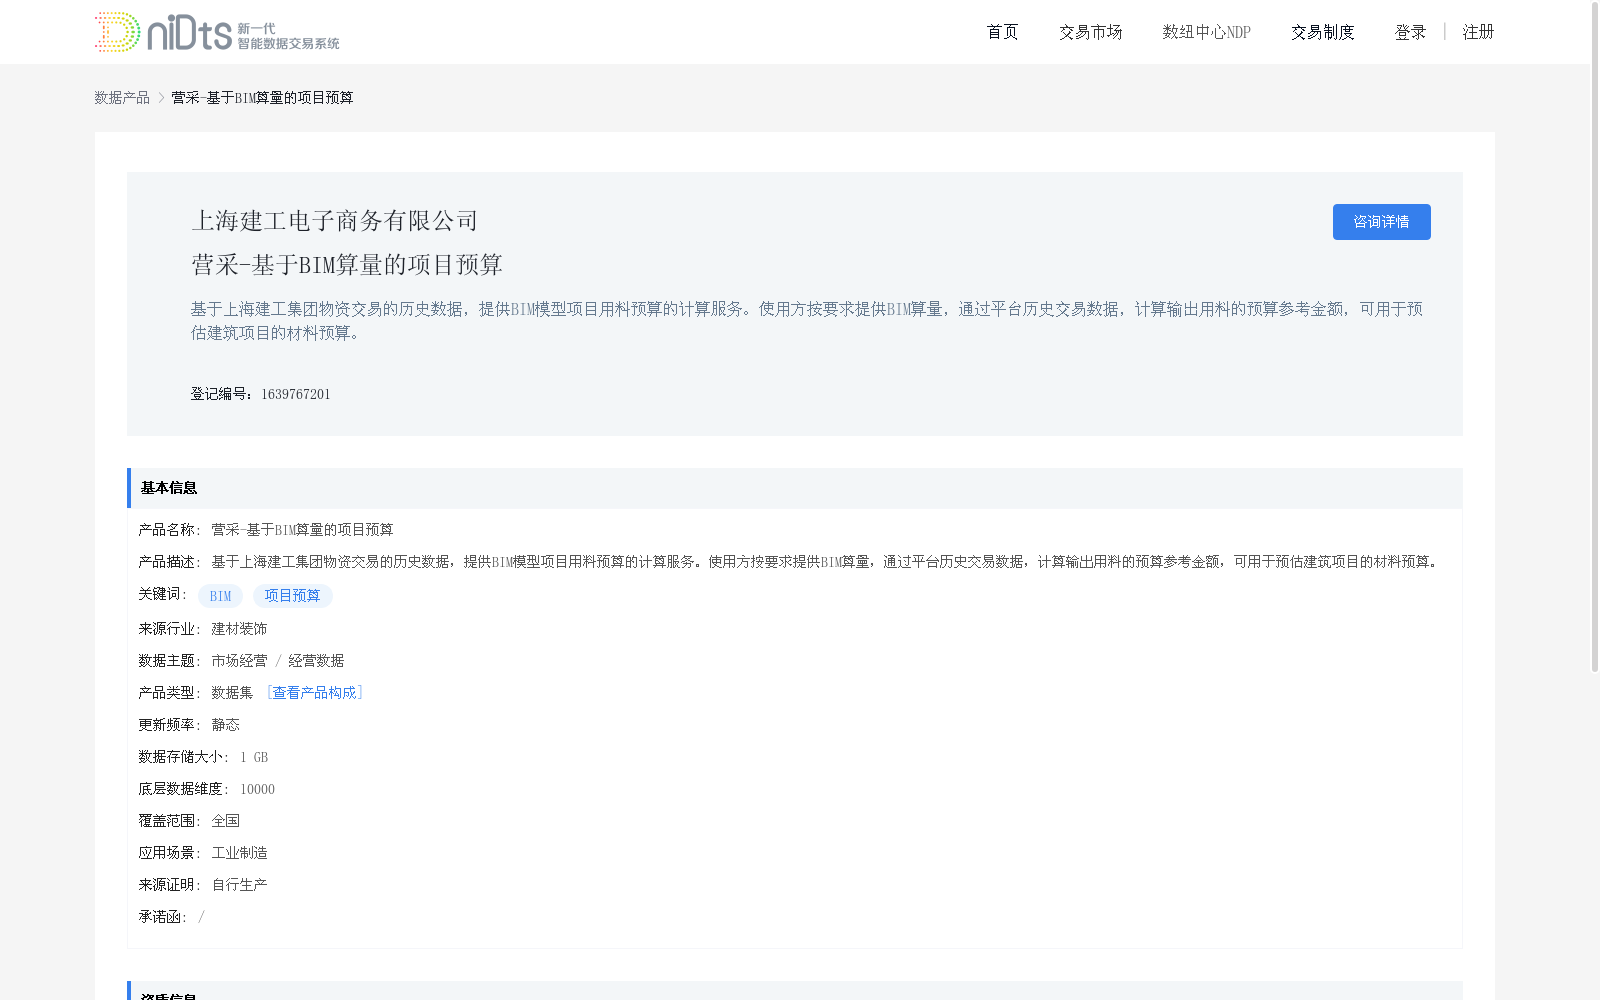Select the BIM keyword tag

point(220,596)
